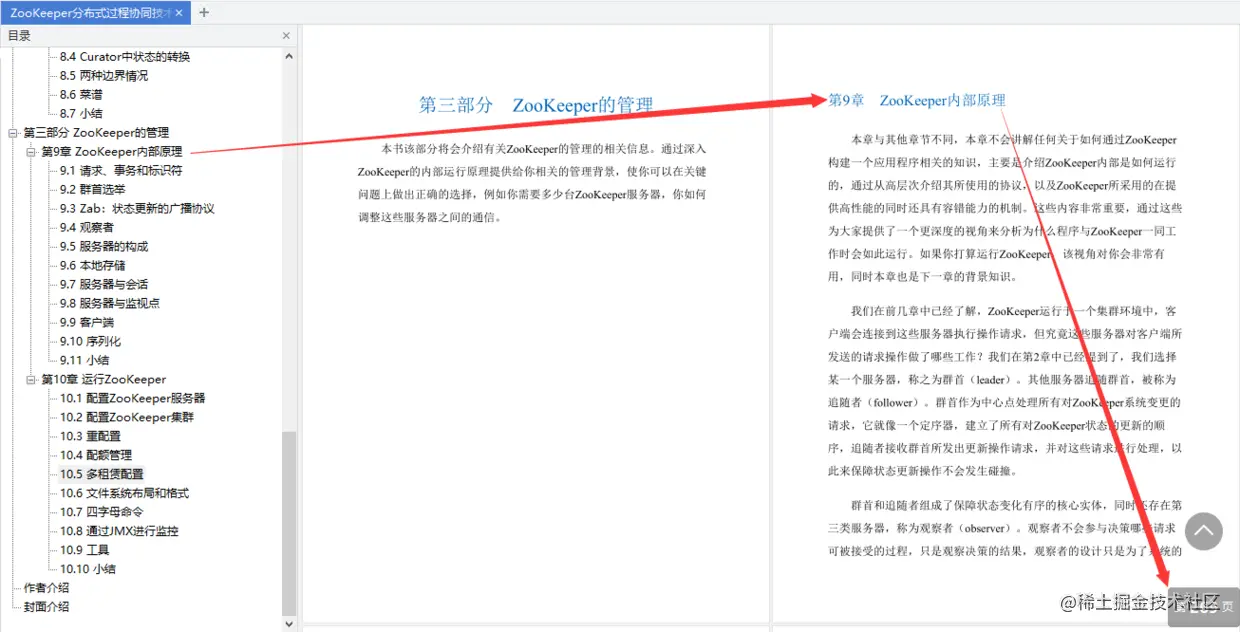Image resolution: width=1240 pixels, height=632 pixels.
Task: Collapse 第9章 ZooKeeper内部原理 tree node
Action: click(31, 152)
